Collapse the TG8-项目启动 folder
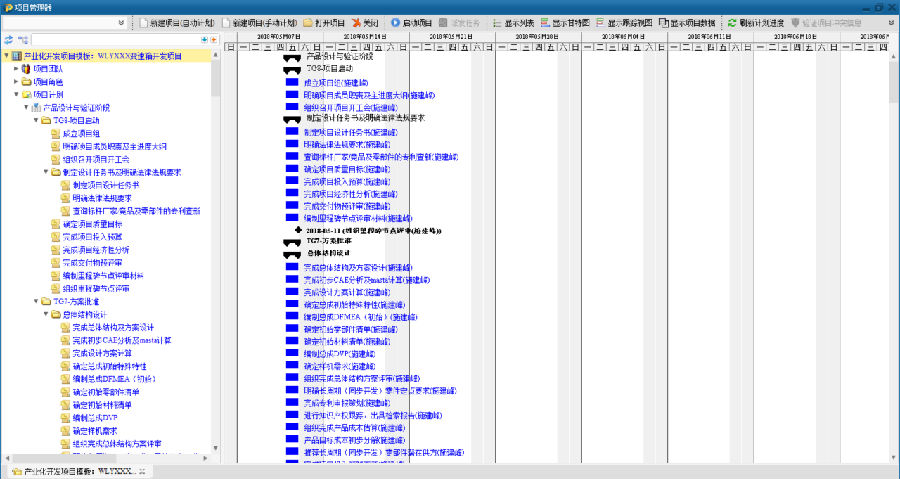Screen dimensions: 900x479 pos(36,120)
